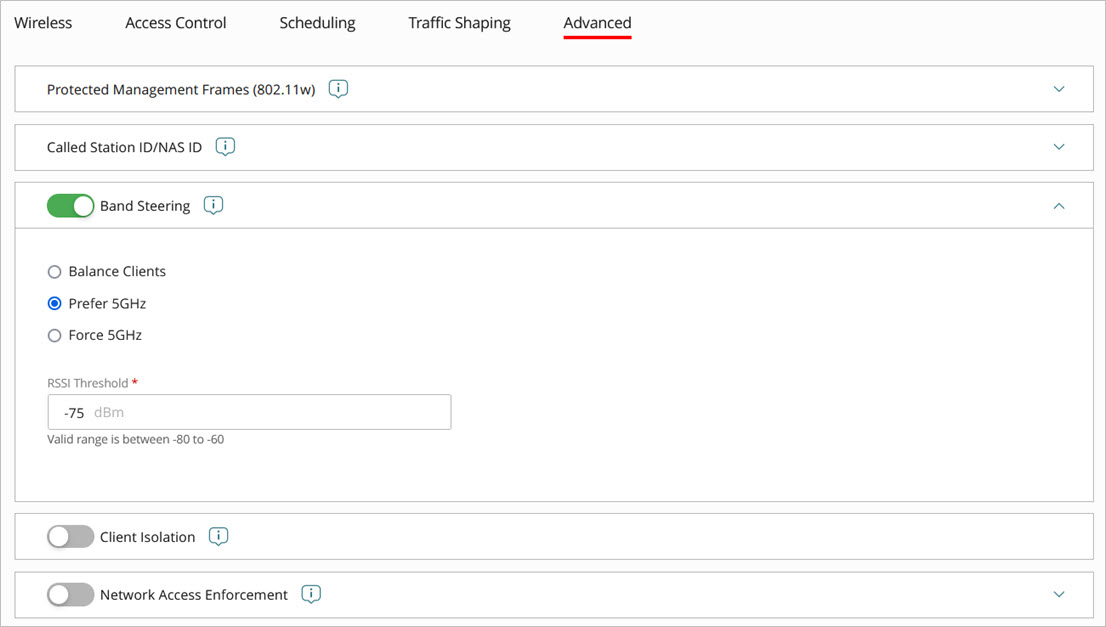
Task: Click the Called Station ID/NAS ID info icon
Action: point(225,146)
